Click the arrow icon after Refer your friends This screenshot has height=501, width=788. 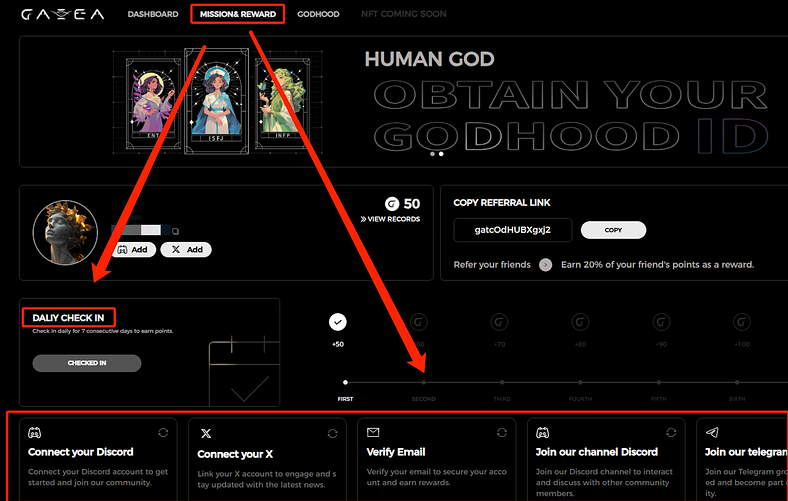tap(546, 265)
